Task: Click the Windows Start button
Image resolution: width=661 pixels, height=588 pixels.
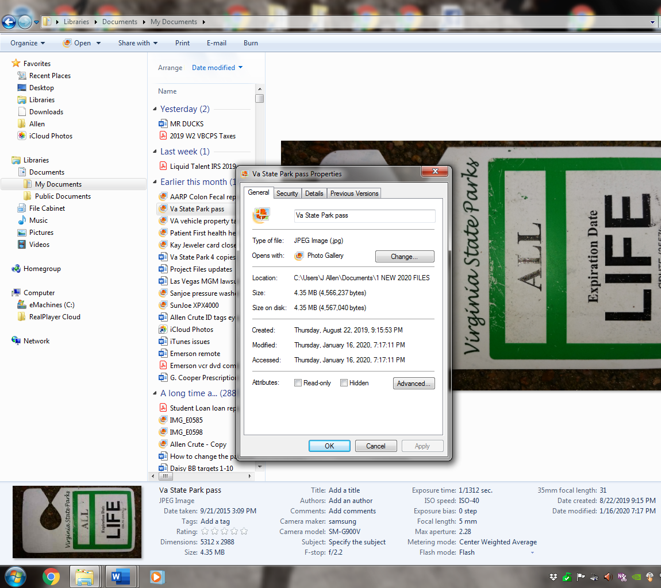Action: click(x=15, y=576)
